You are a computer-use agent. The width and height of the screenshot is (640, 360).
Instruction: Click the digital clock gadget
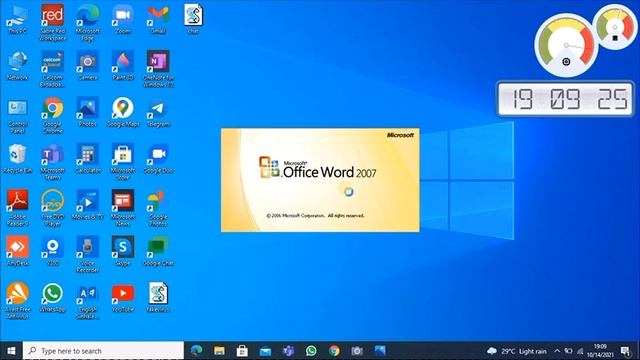tap(565, 99)
